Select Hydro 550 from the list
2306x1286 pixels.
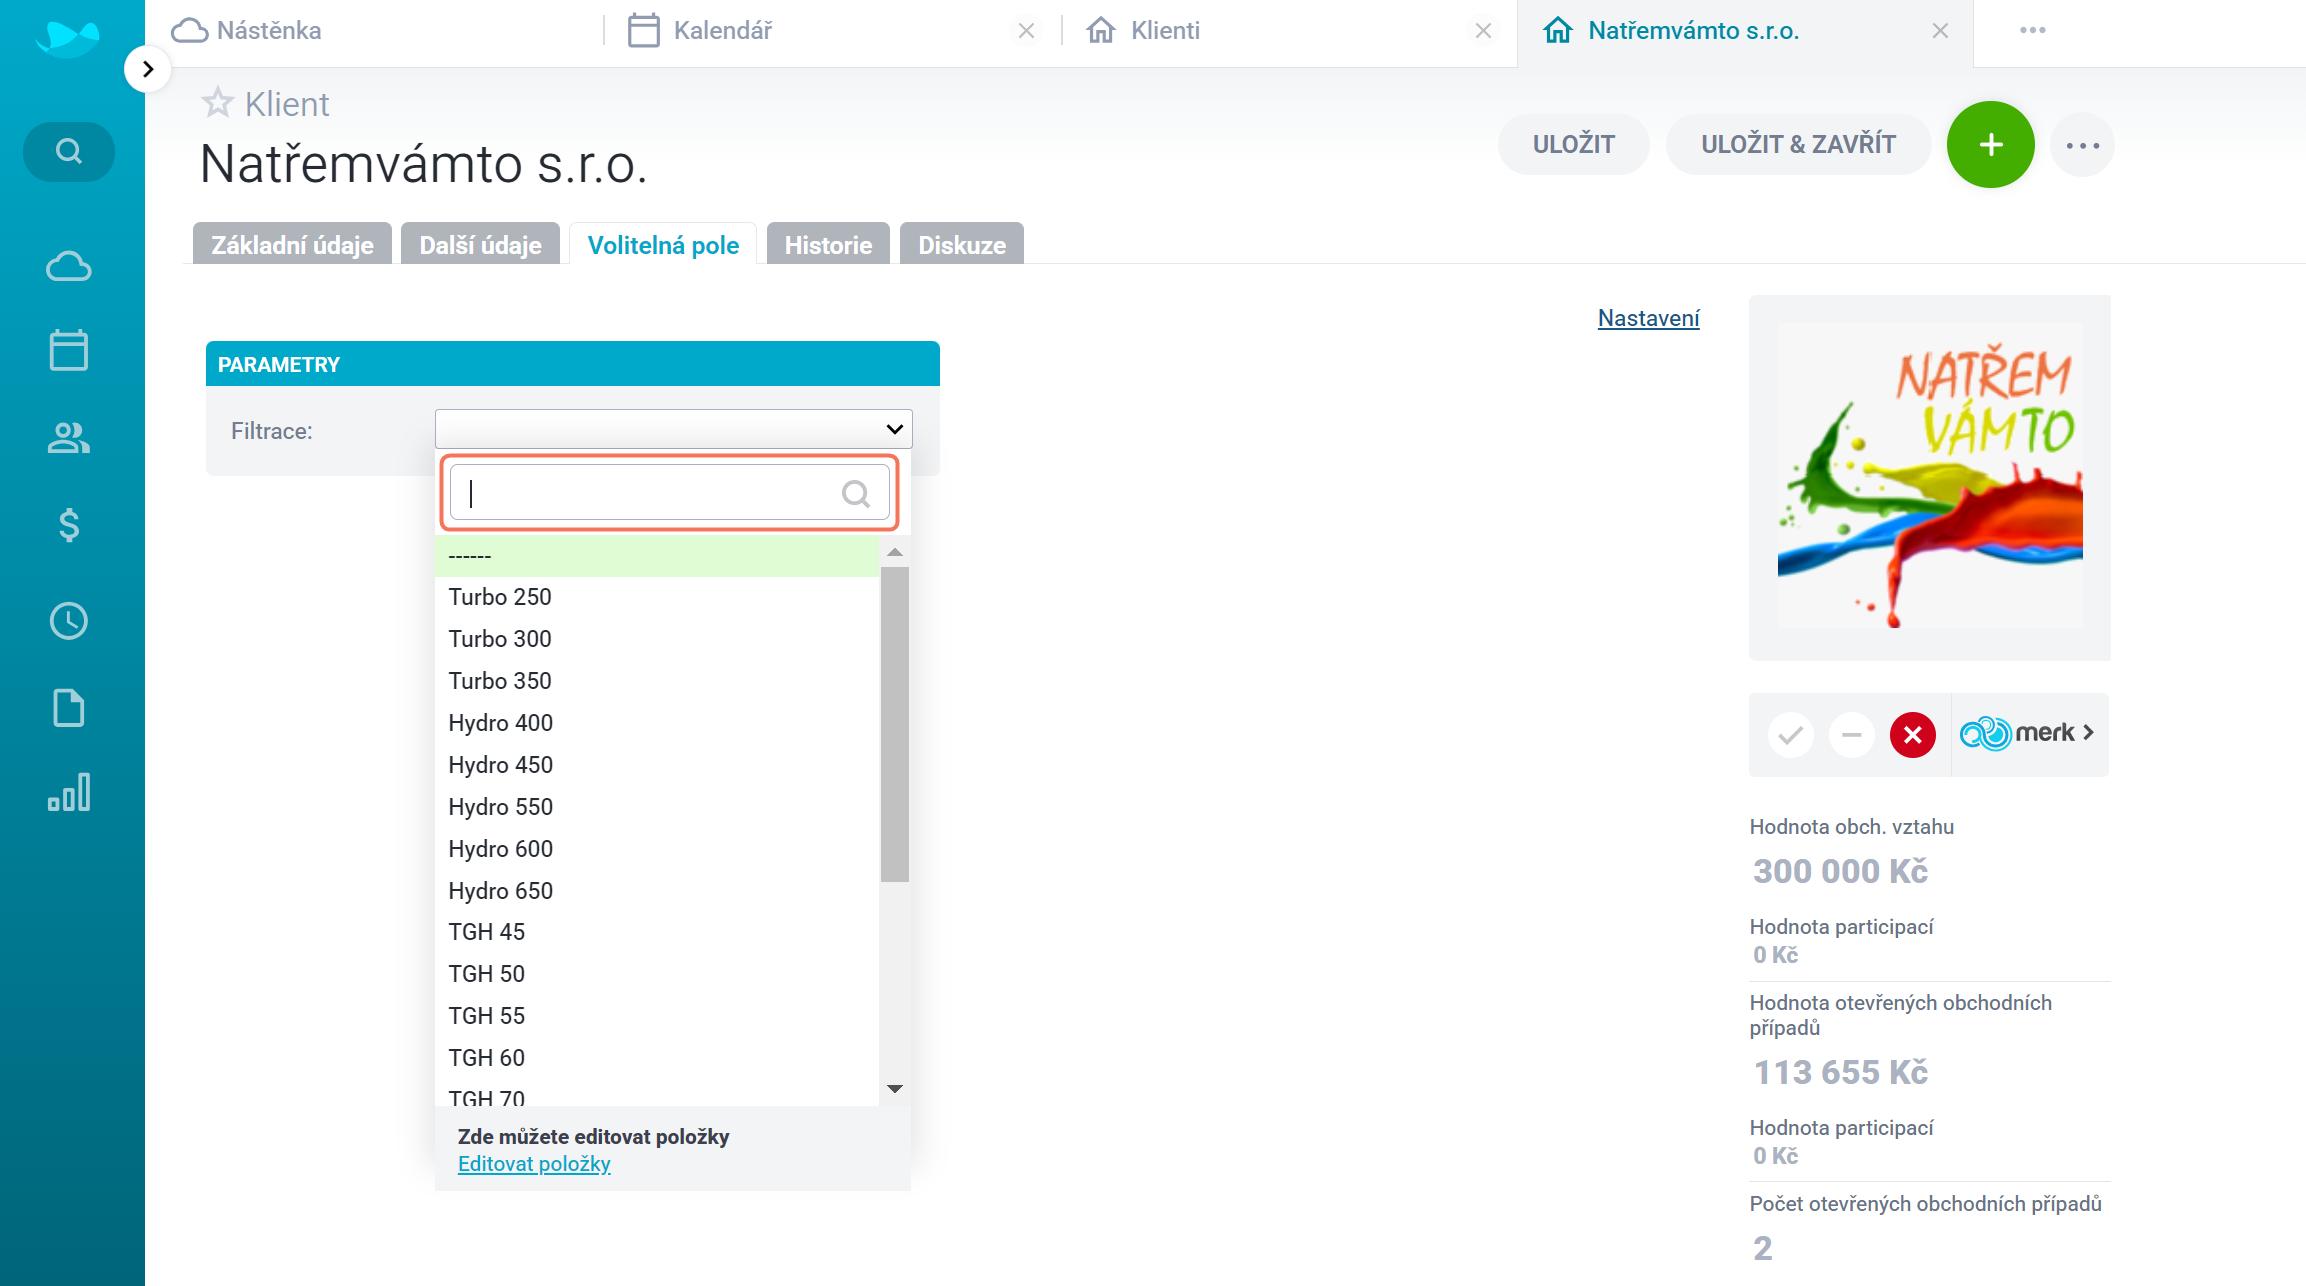(x=657, y=807)
